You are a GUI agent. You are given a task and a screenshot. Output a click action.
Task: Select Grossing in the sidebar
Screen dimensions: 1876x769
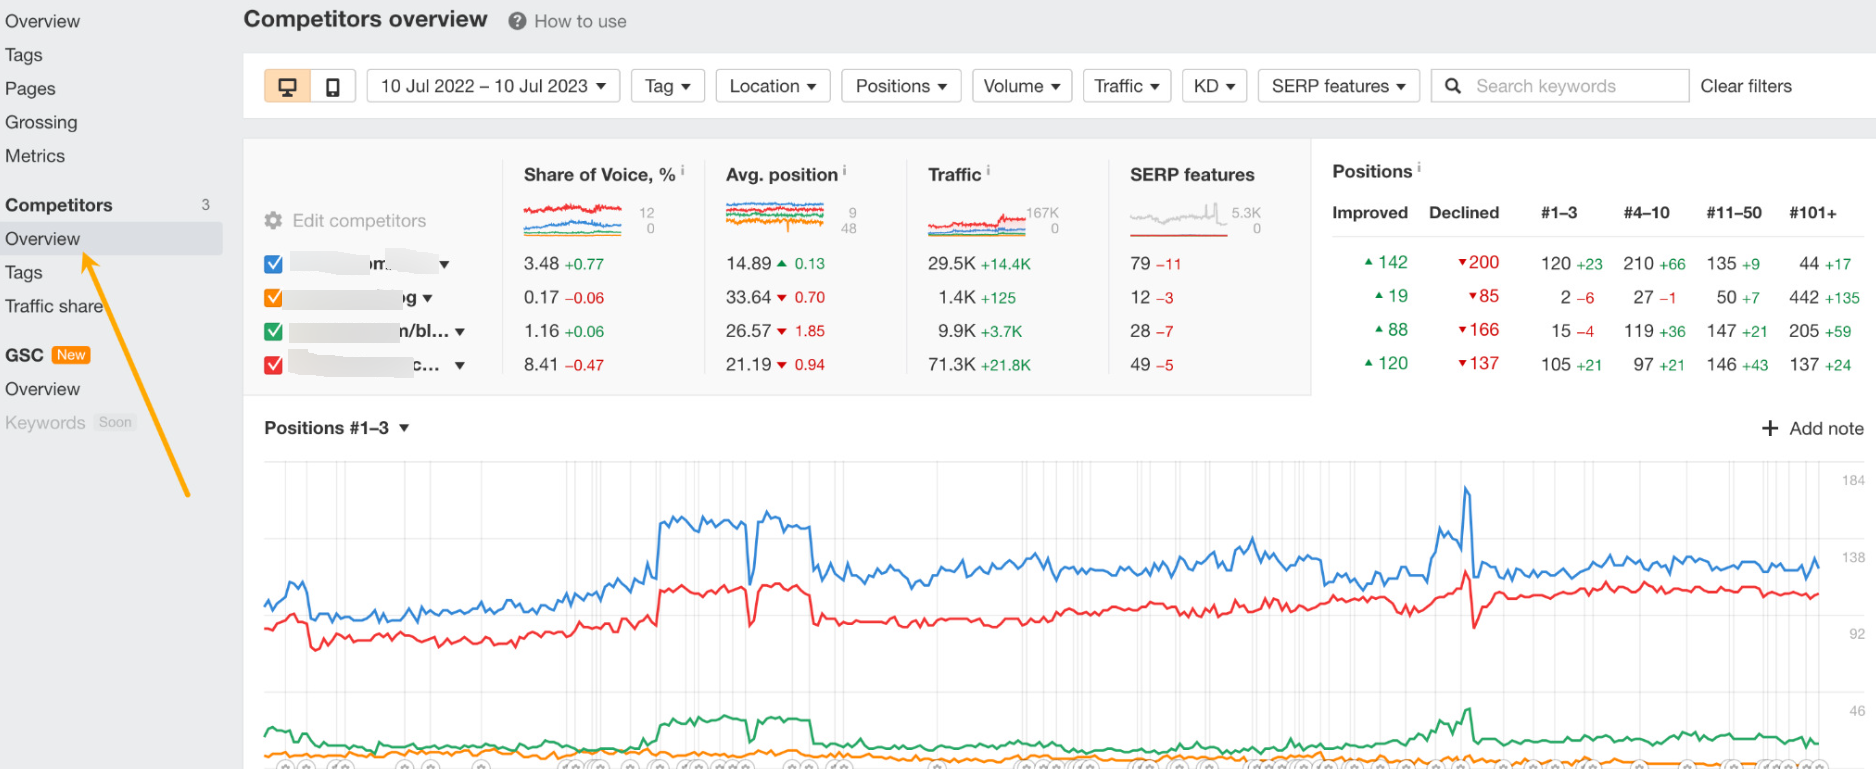point(41,122)
